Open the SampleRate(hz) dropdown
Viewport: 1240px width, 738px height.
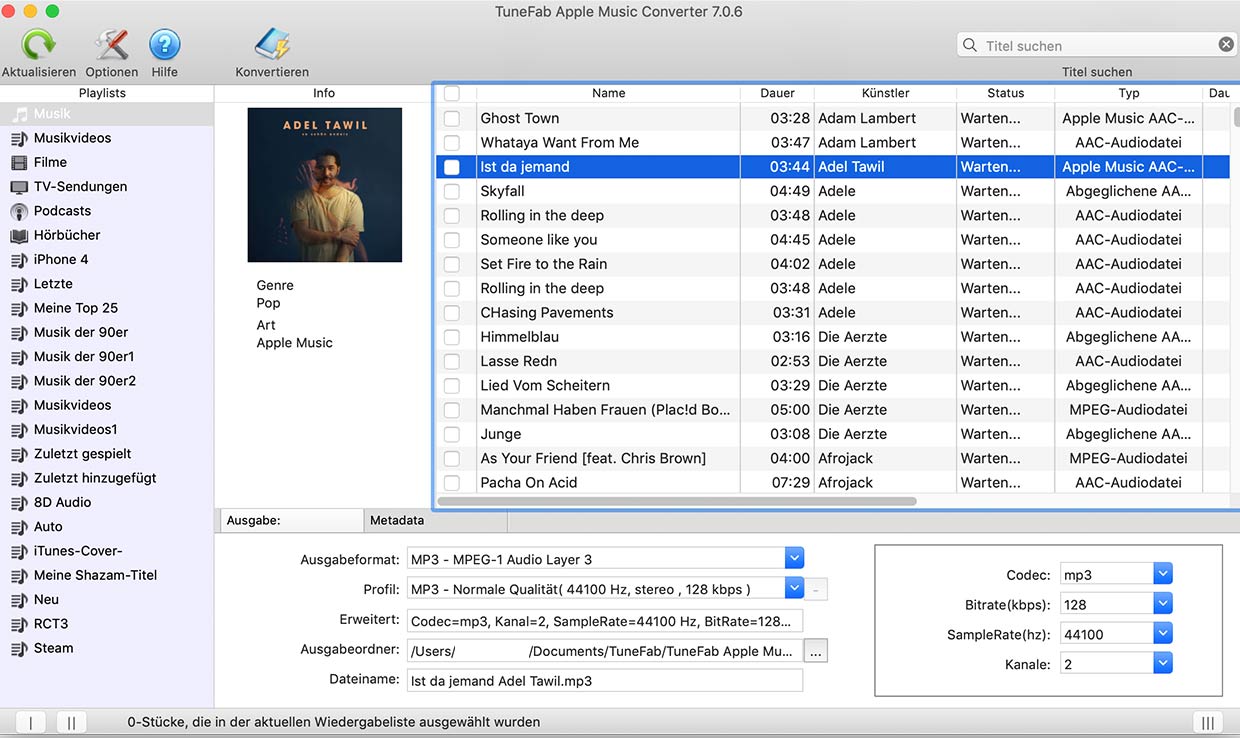1163,634
